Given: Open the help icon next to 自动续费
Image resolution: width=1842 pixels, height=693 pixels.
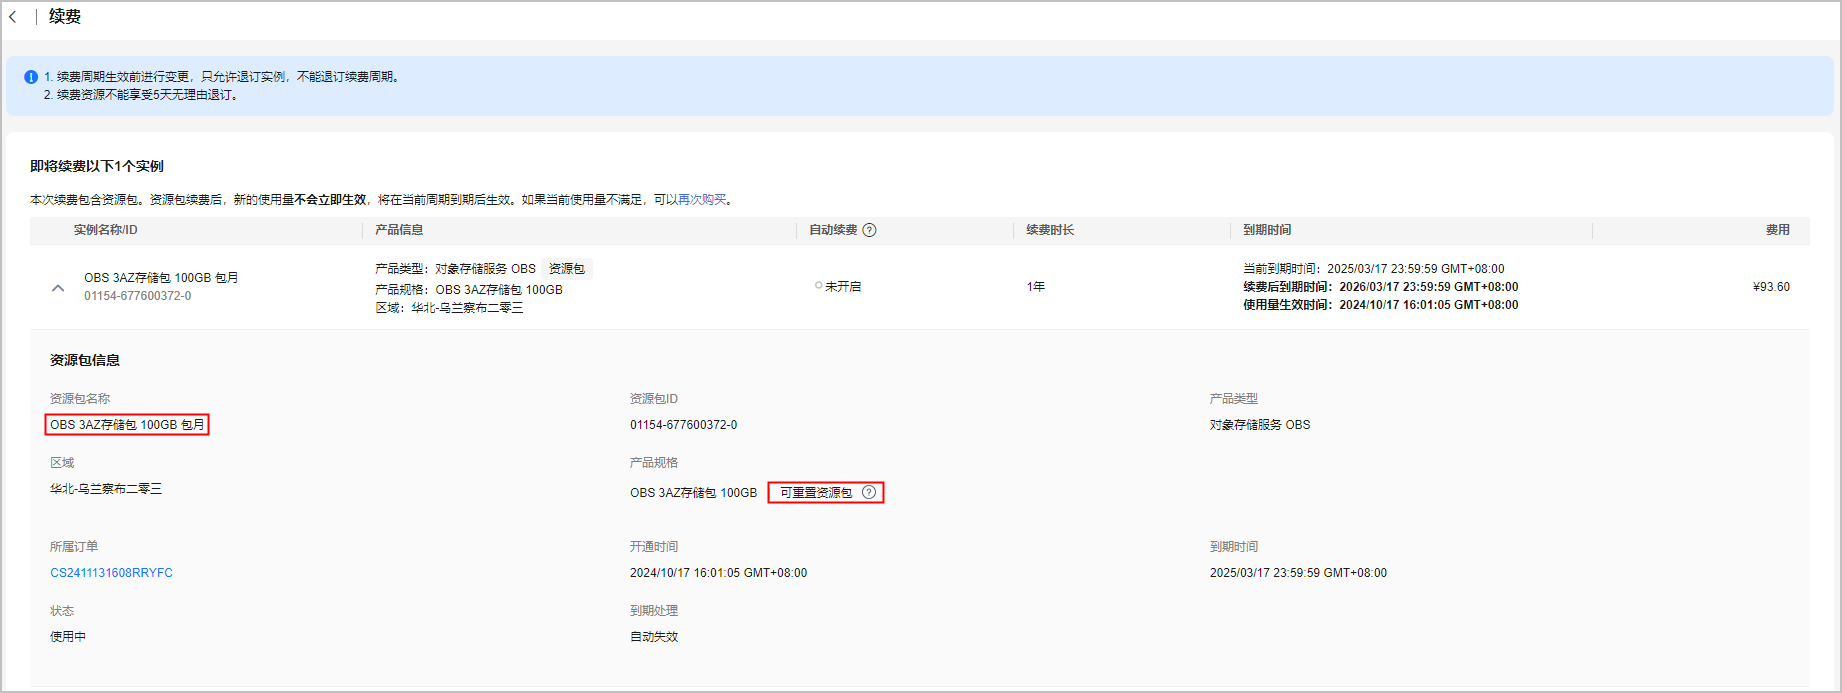Looking at the screenshot, I should coord(870,230).
